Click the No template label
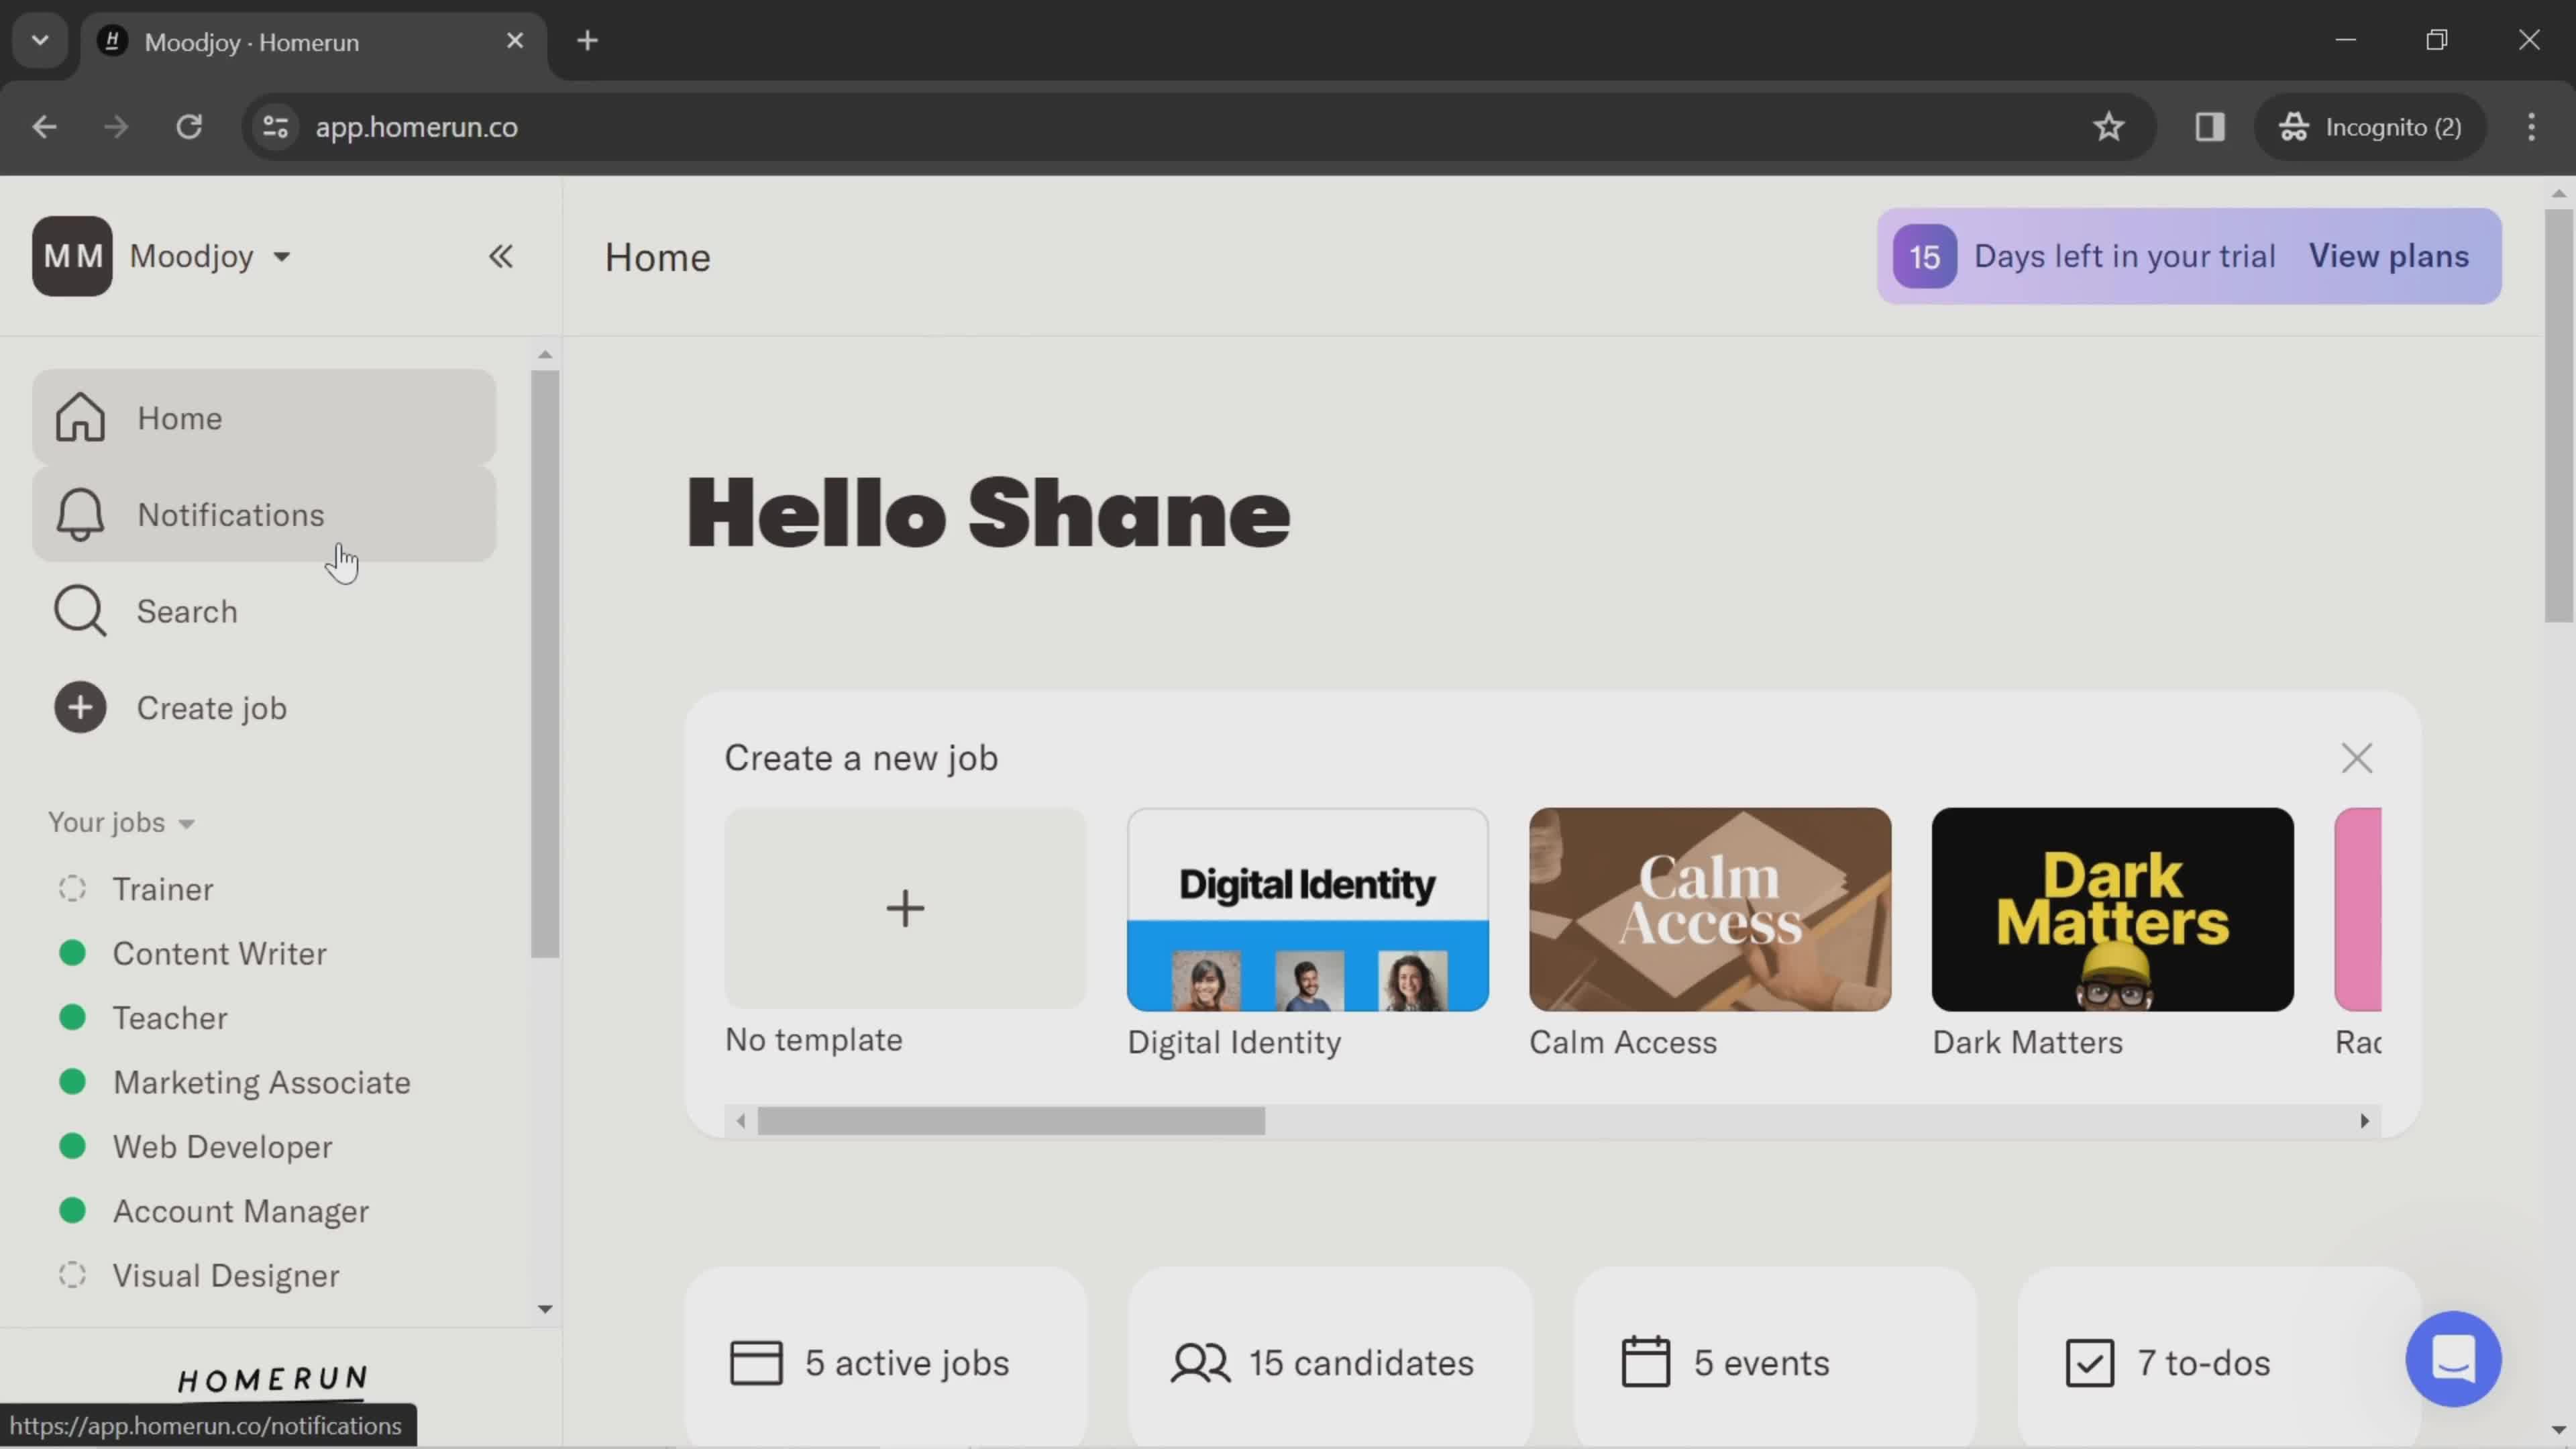 (x=813, y=1040)
